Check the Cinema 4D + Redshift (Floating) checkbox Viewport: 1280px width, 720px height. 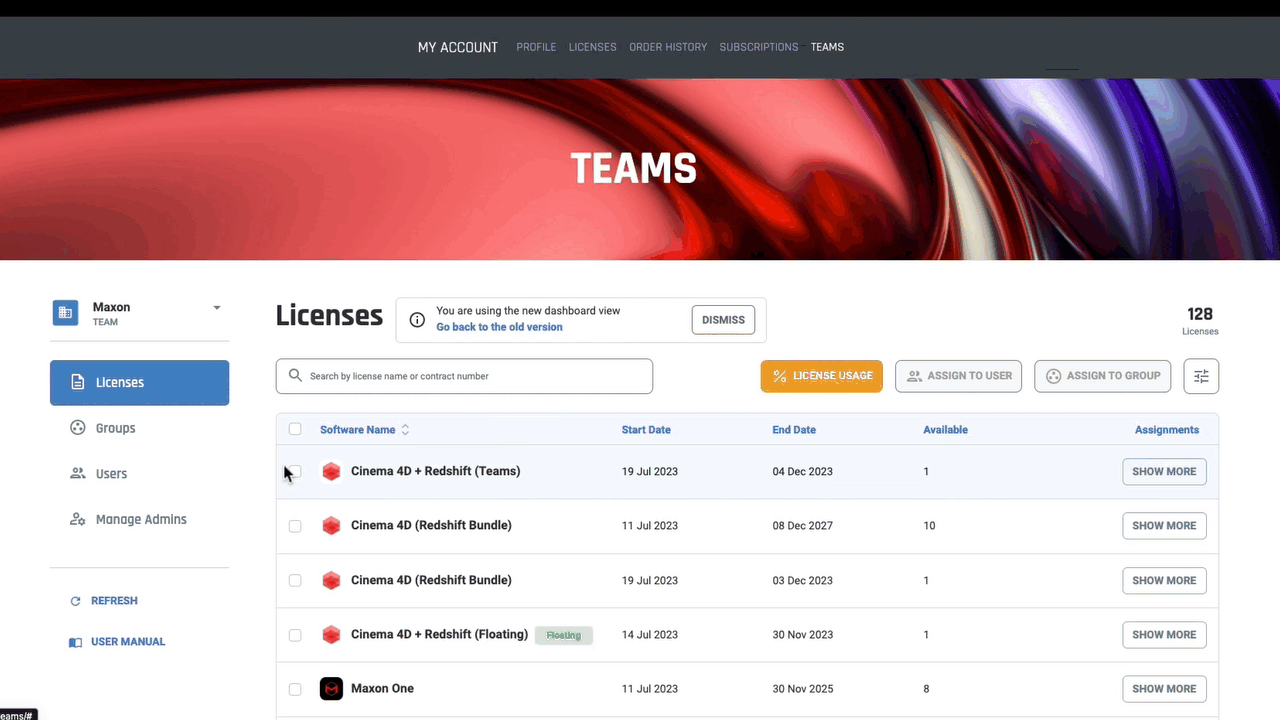pos(295,635)
